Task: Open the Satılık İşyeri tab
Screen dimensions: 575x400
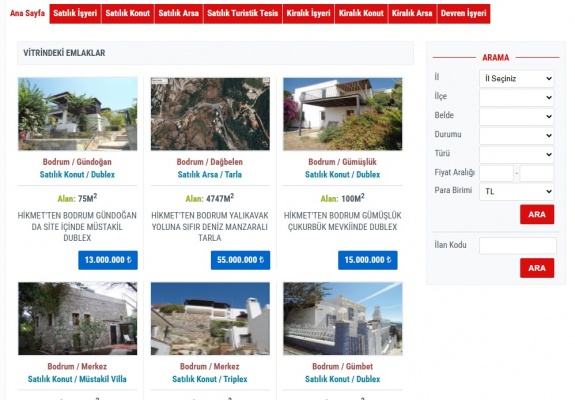Action: coord(75,14)
